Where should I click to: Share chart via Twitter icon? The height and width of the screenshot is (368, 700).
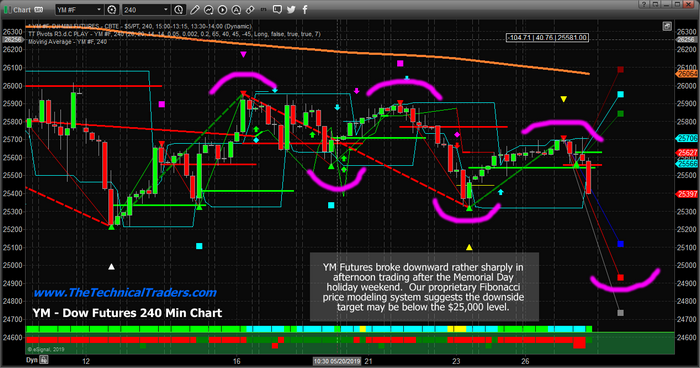coord(291,9)
